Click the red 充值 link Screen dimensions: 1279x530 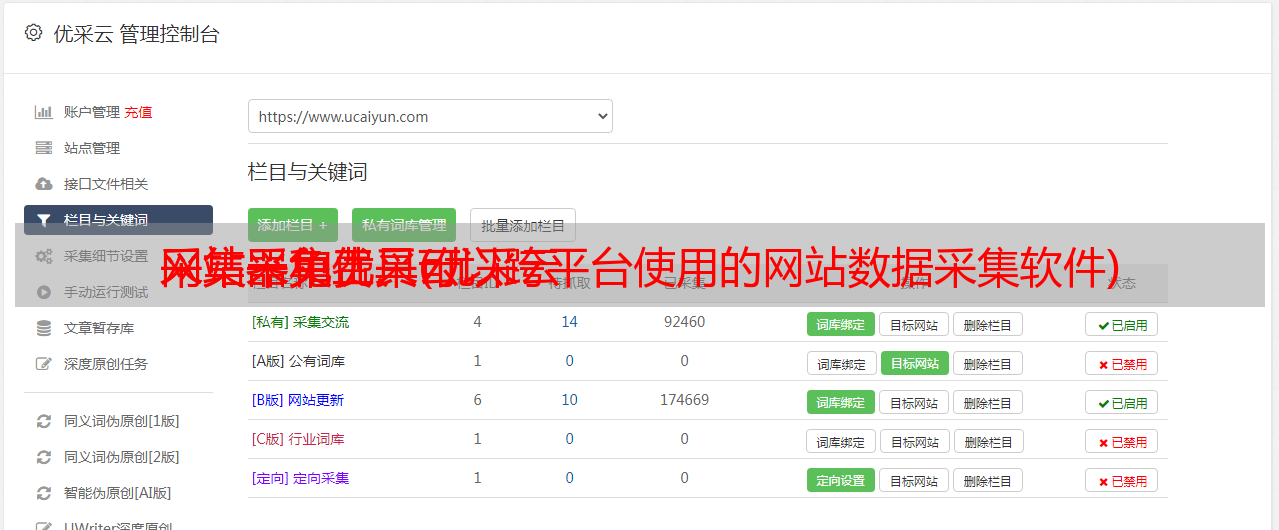click(x=139, y=112)
